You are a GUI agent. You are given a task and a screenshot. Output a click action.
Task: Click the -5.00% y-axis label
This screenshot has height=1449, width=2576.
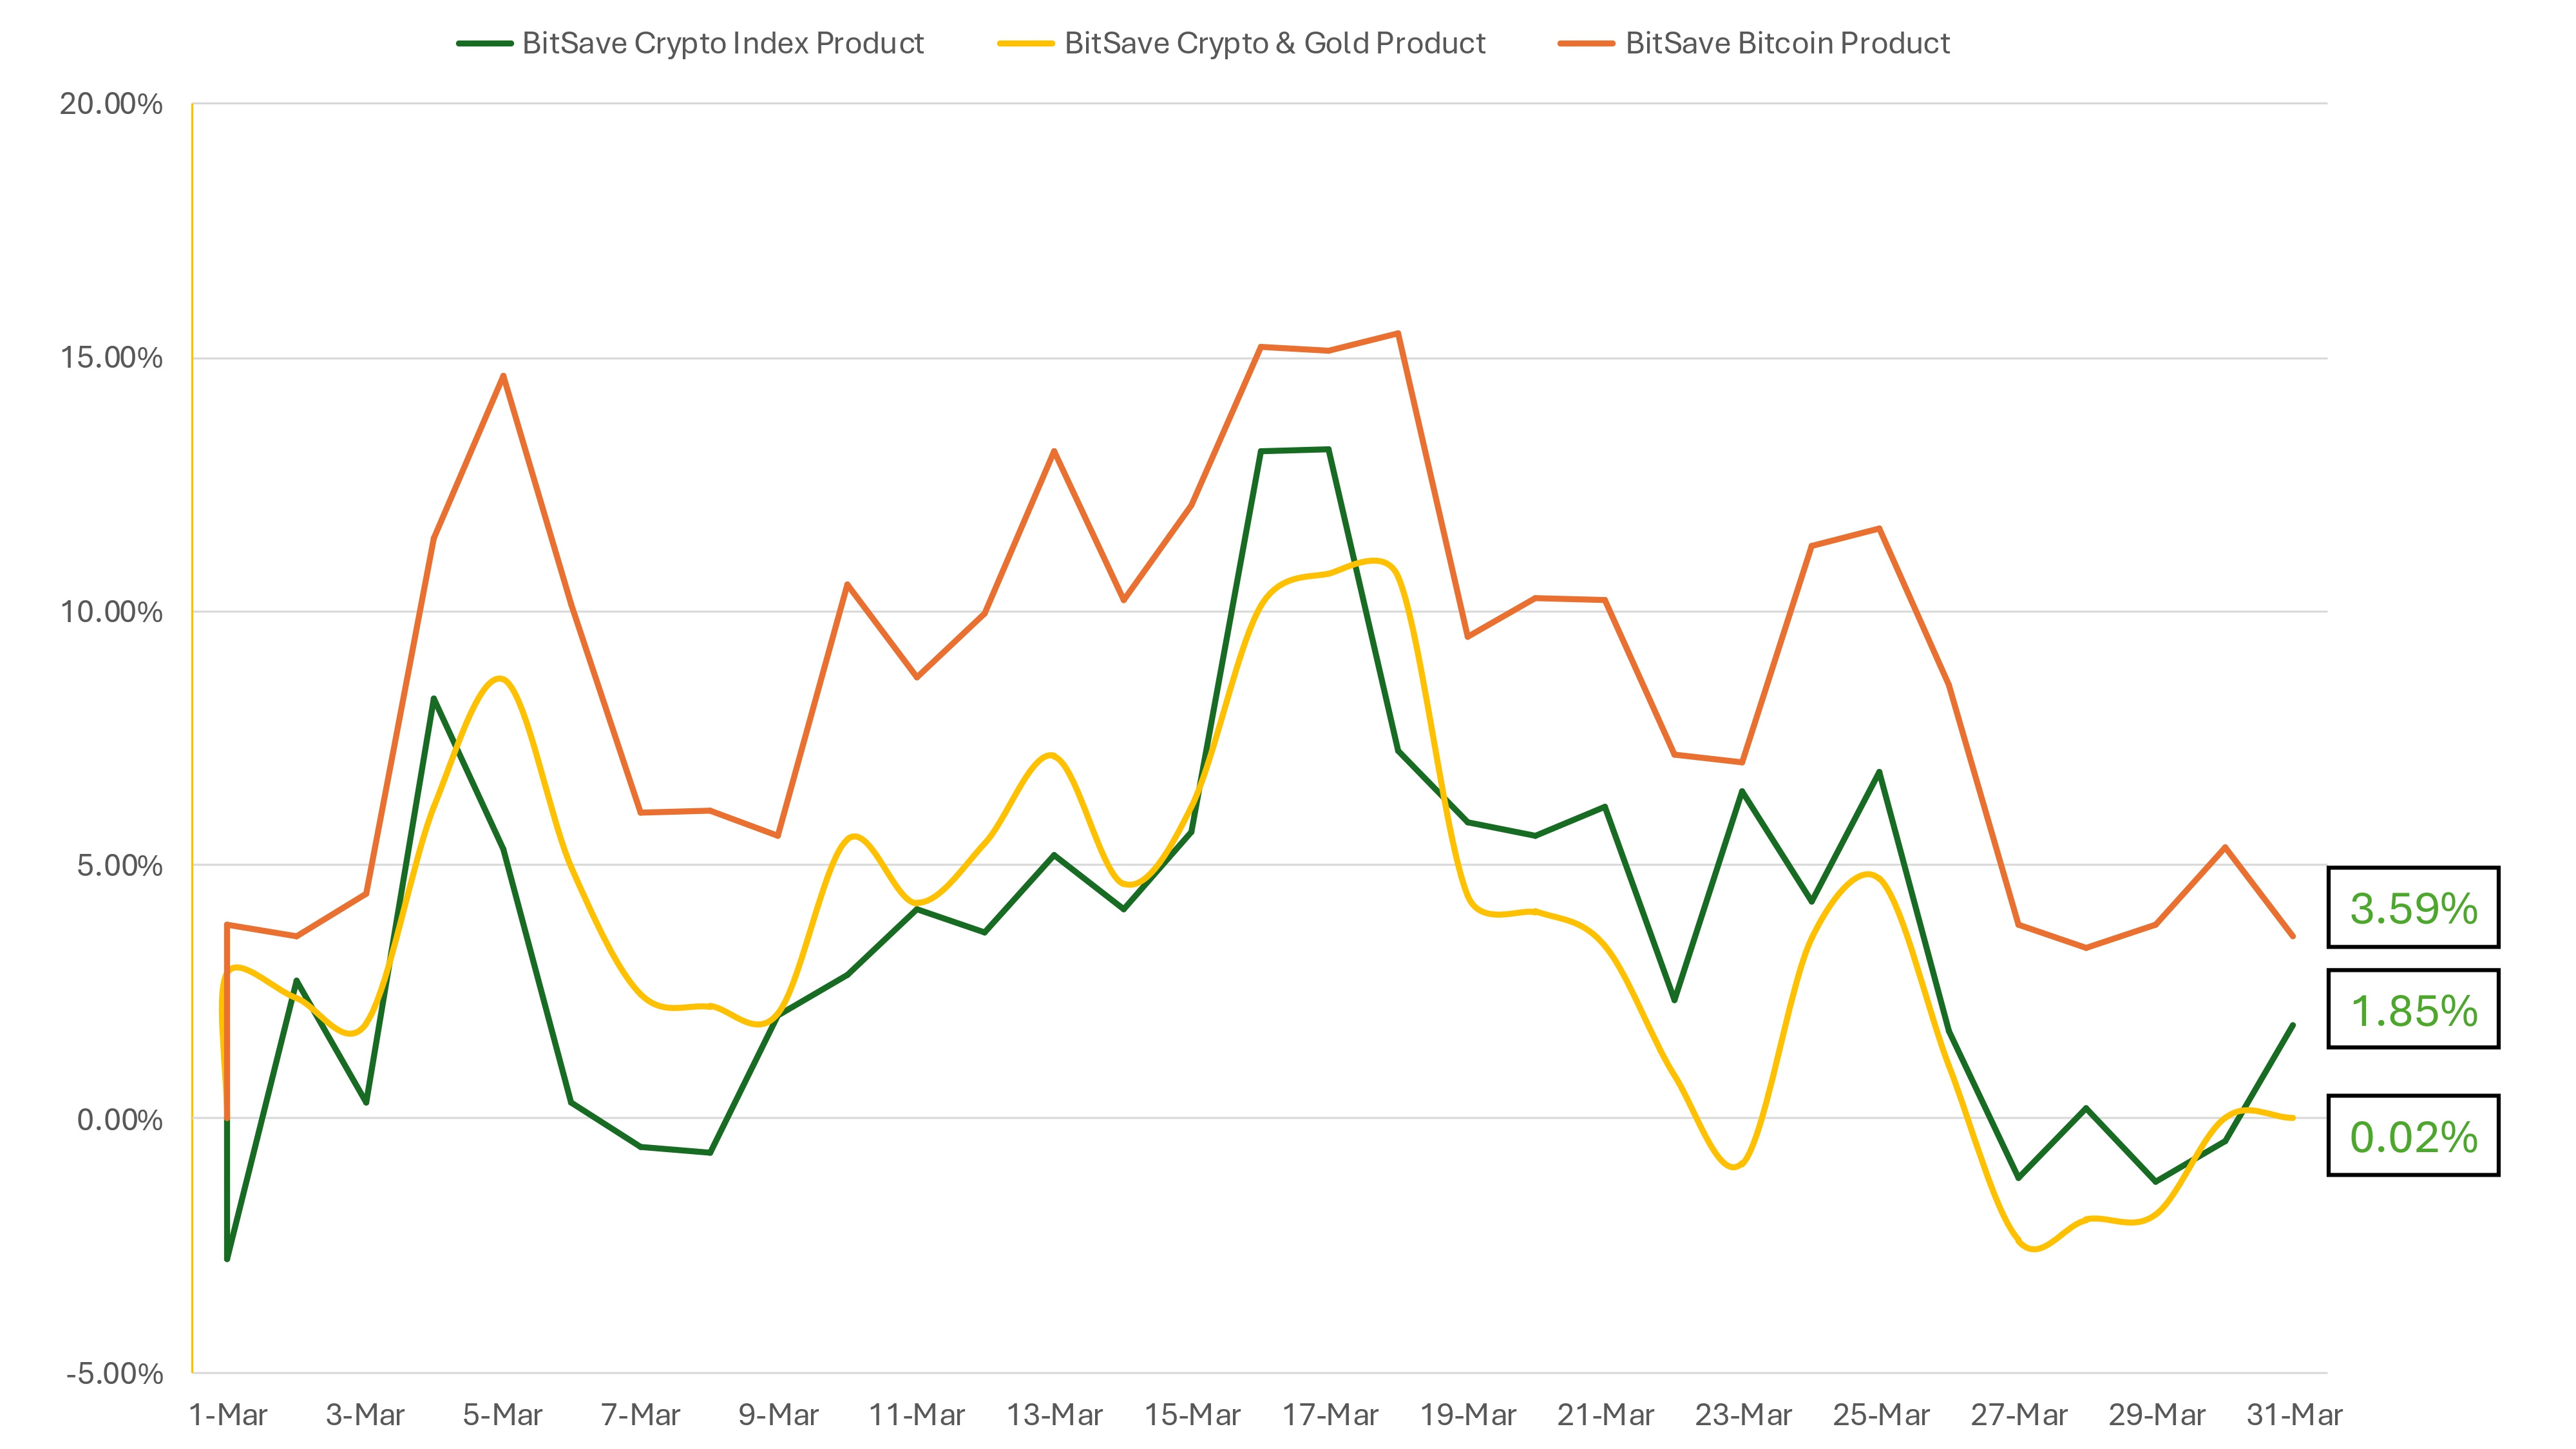(114, 1373)
